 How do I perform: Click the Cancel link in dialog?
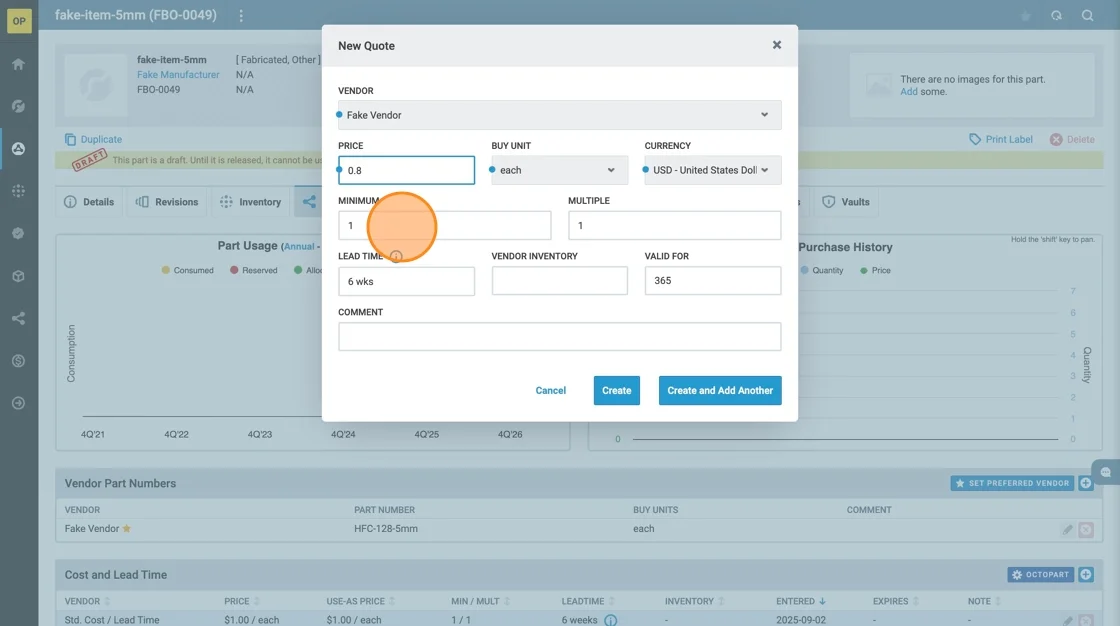coord(550,391)
